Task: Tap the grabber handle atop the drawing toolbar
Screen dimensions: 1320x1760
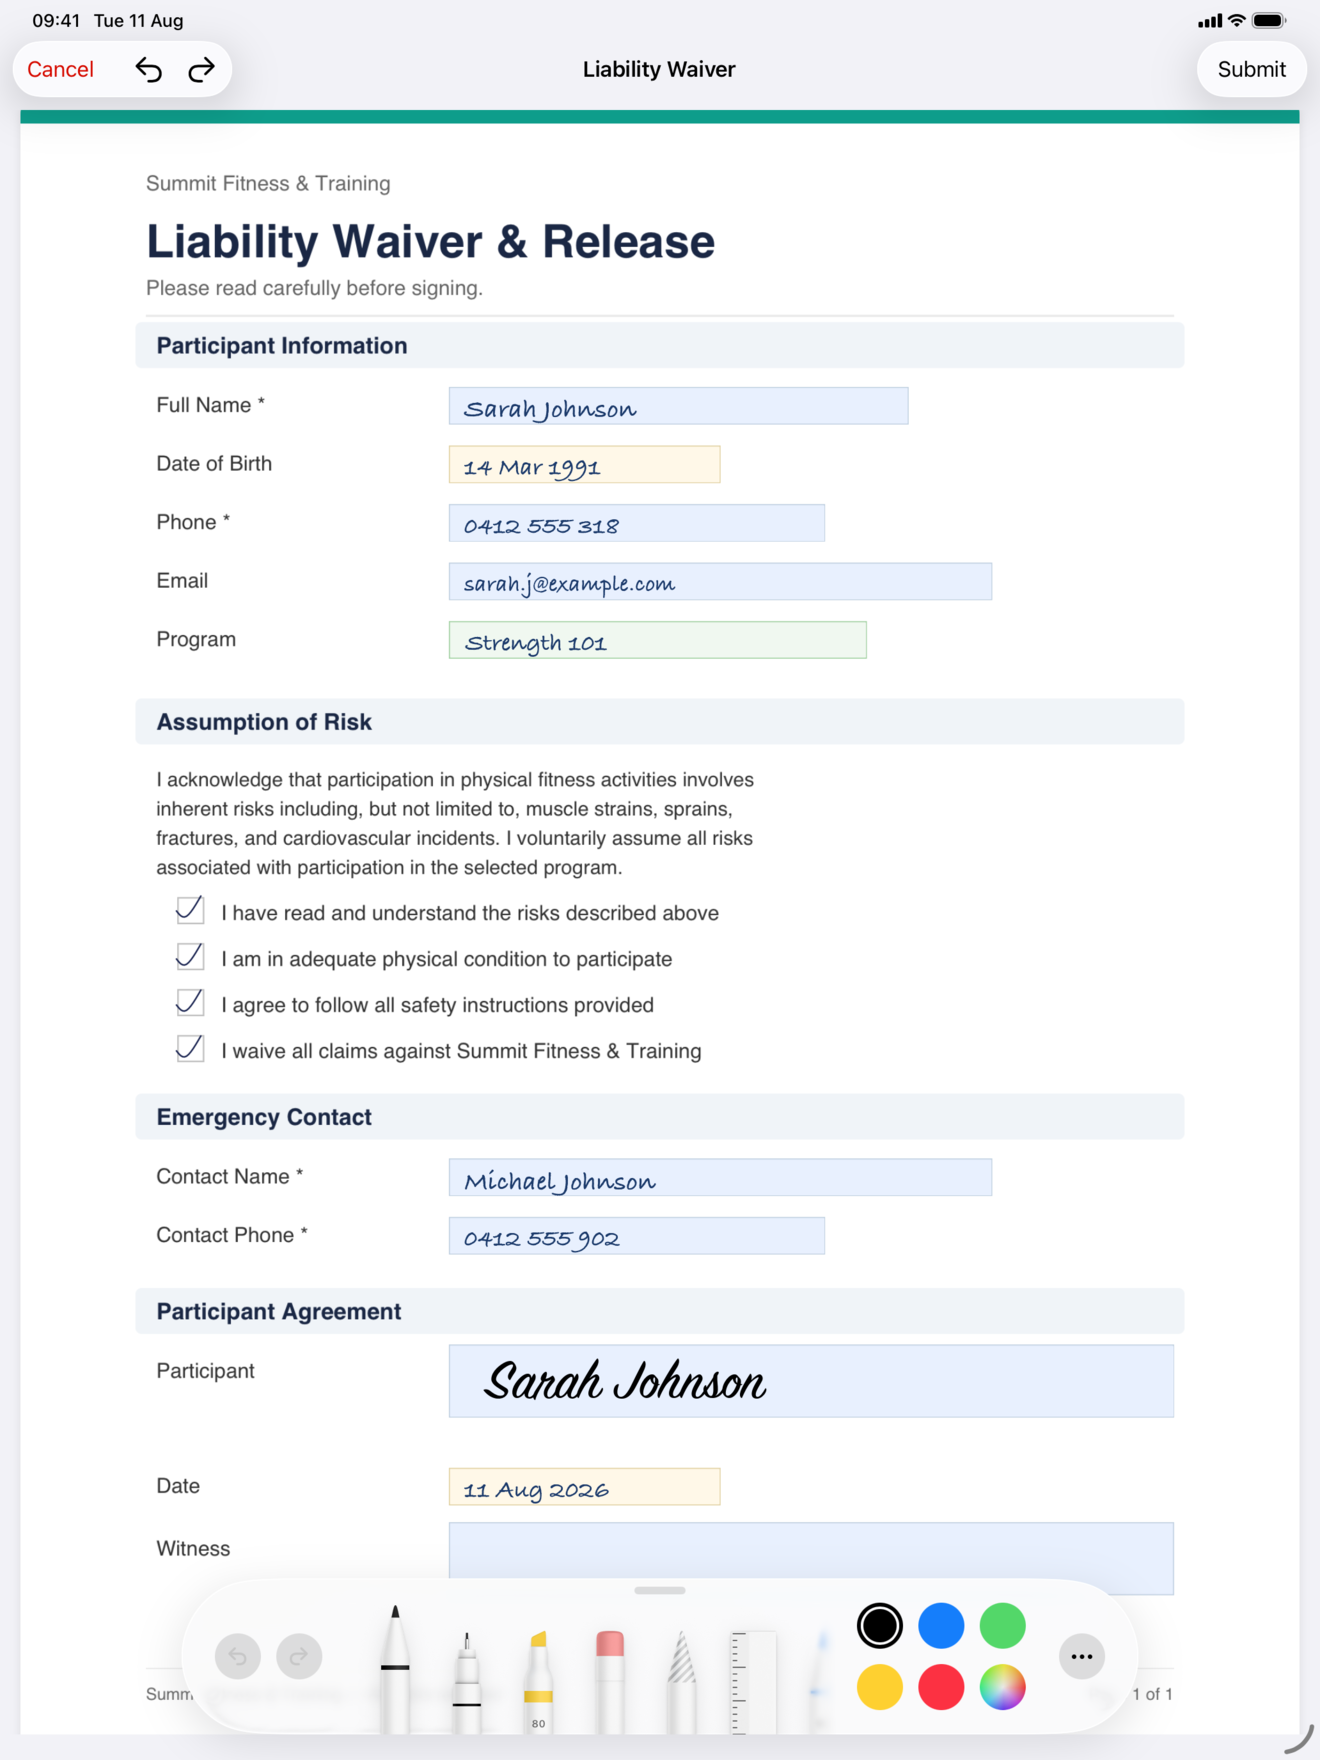Action: pos(660,1590)
